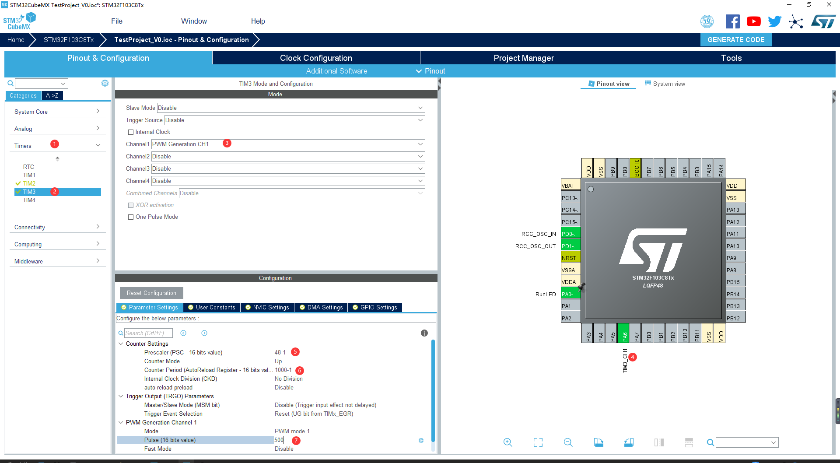Image resolution: width=840 pixels, height=463 pixels.
Task: Open the Slave Mode dropdown
Action: tap(290, 108)
